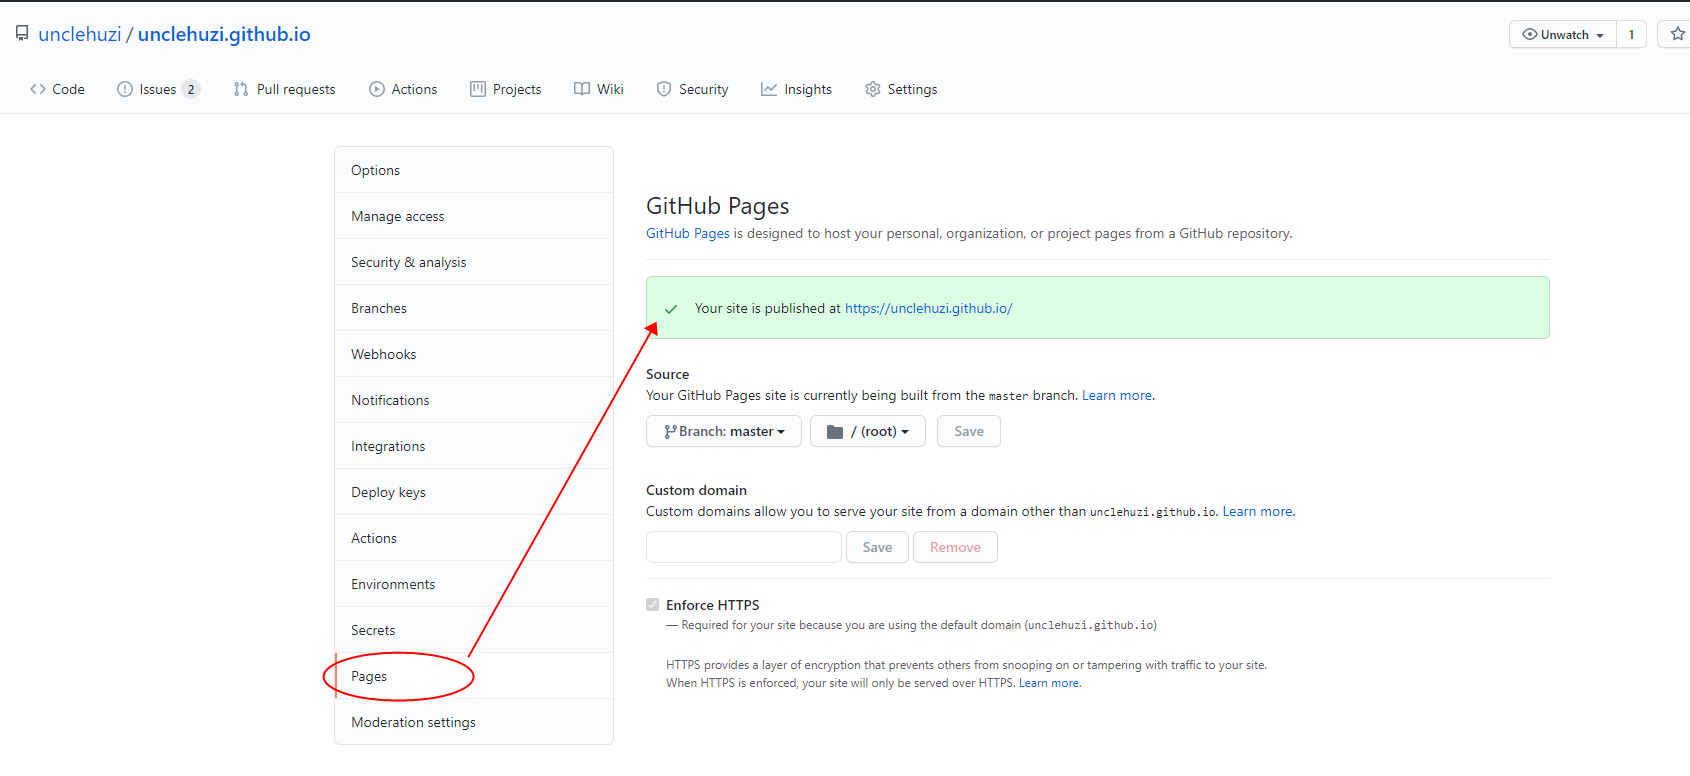
Task: Open the Unwatch dropdown menu
Action: click(1563, 34)
